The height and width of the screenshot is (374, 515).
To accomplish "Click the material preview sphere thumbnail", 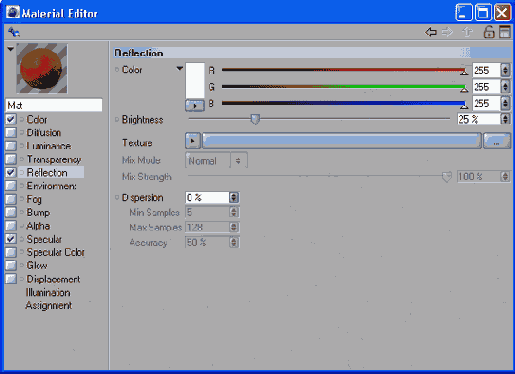I will coord(42,68).
